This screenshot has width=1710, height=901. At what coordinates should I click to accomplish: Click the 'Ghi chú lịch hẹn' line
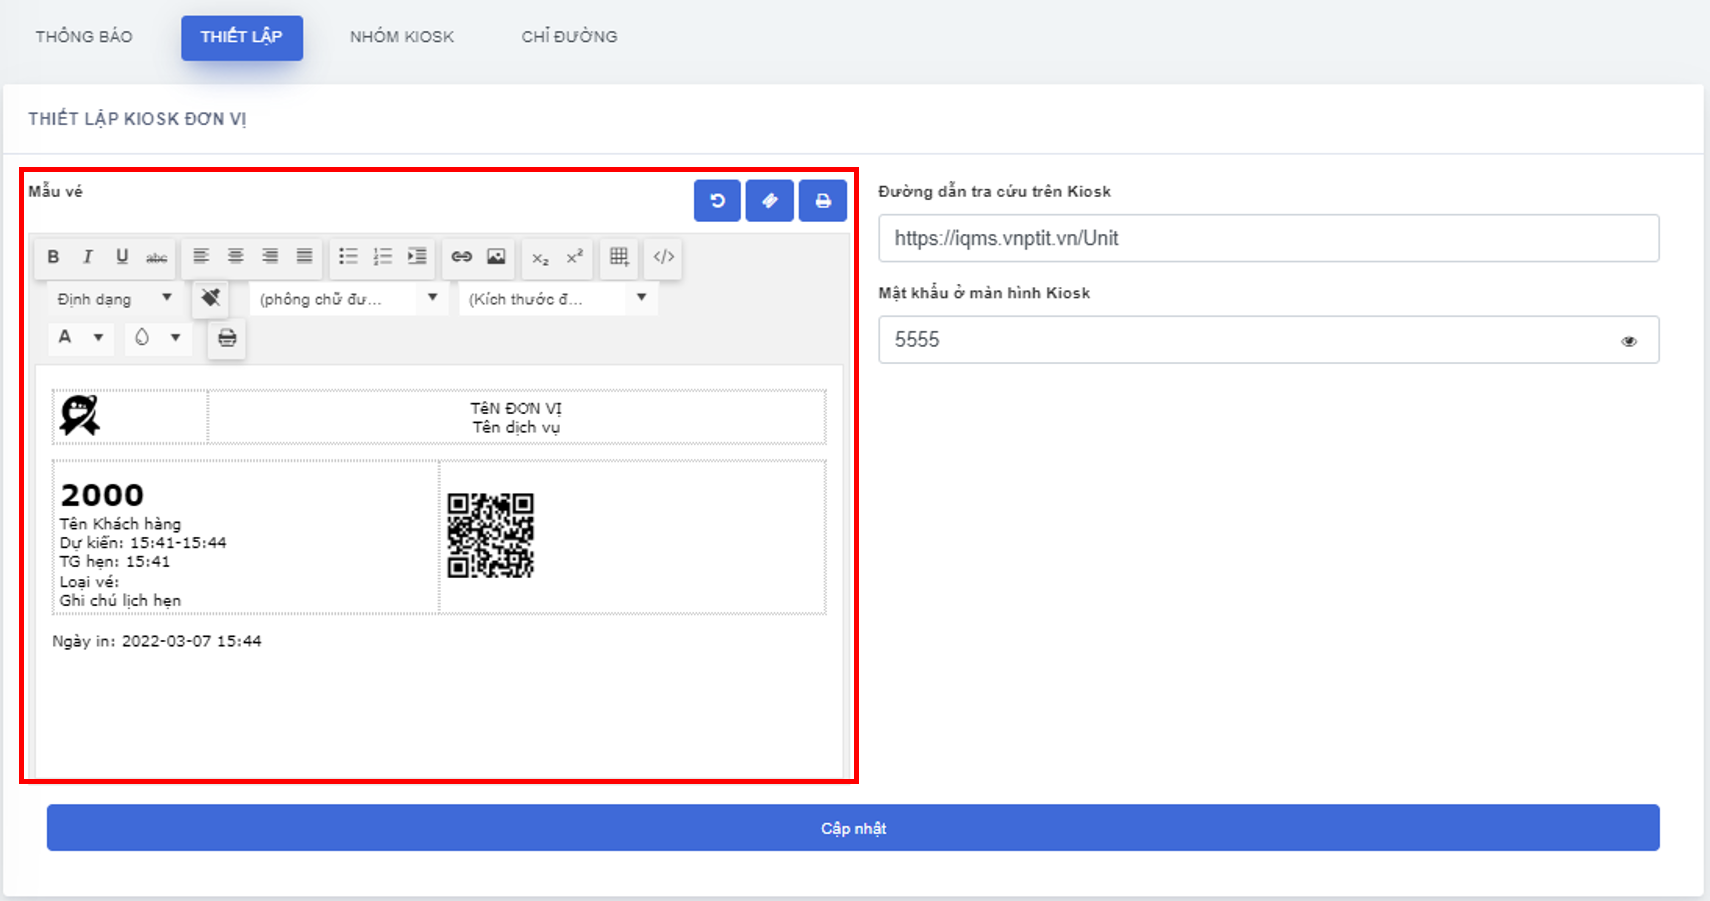[x=120, y=601]
